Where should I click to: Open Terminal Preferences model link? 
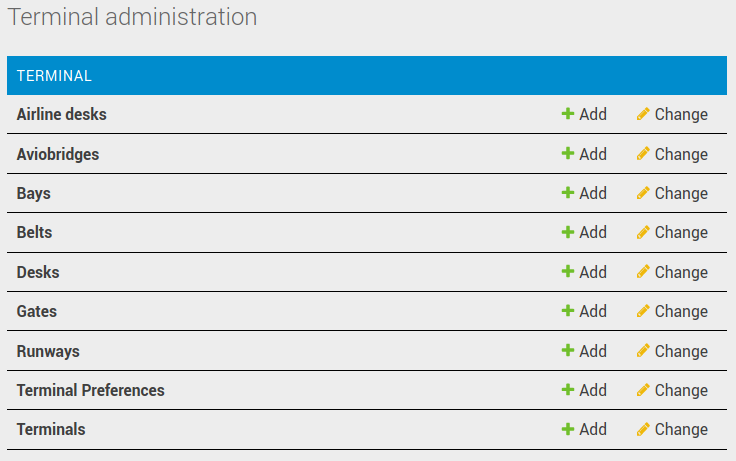[90, 390]
